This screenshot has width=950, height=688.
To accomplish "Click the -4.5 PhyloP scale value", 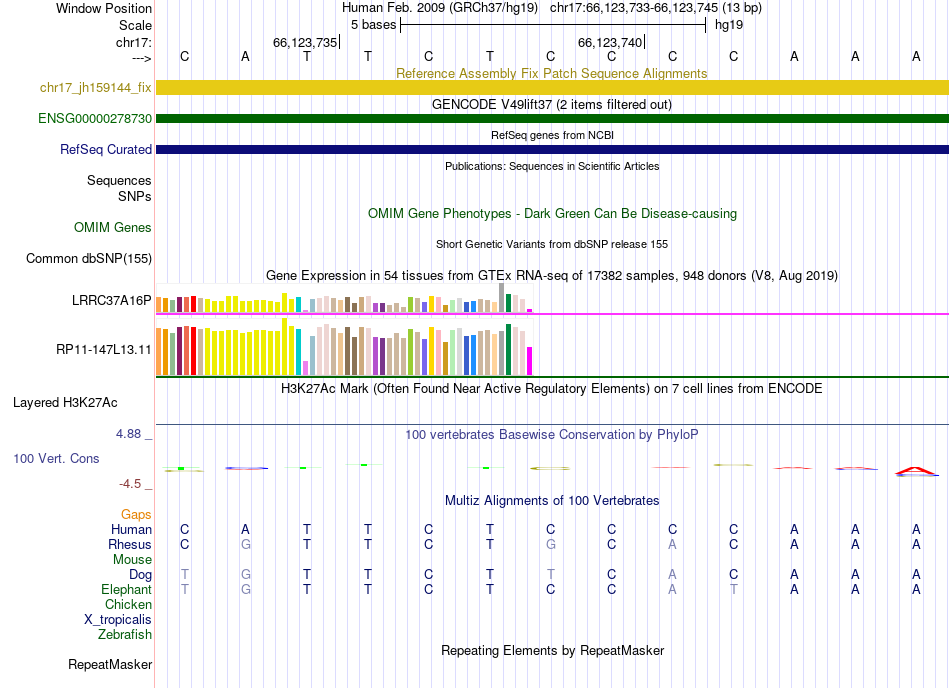I will click(130, 483).
